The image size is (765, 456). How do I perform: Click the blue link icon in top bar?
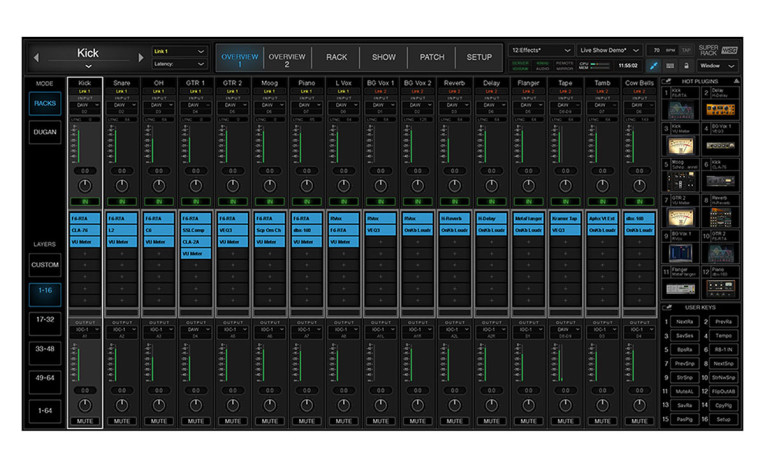coord(653,65)
